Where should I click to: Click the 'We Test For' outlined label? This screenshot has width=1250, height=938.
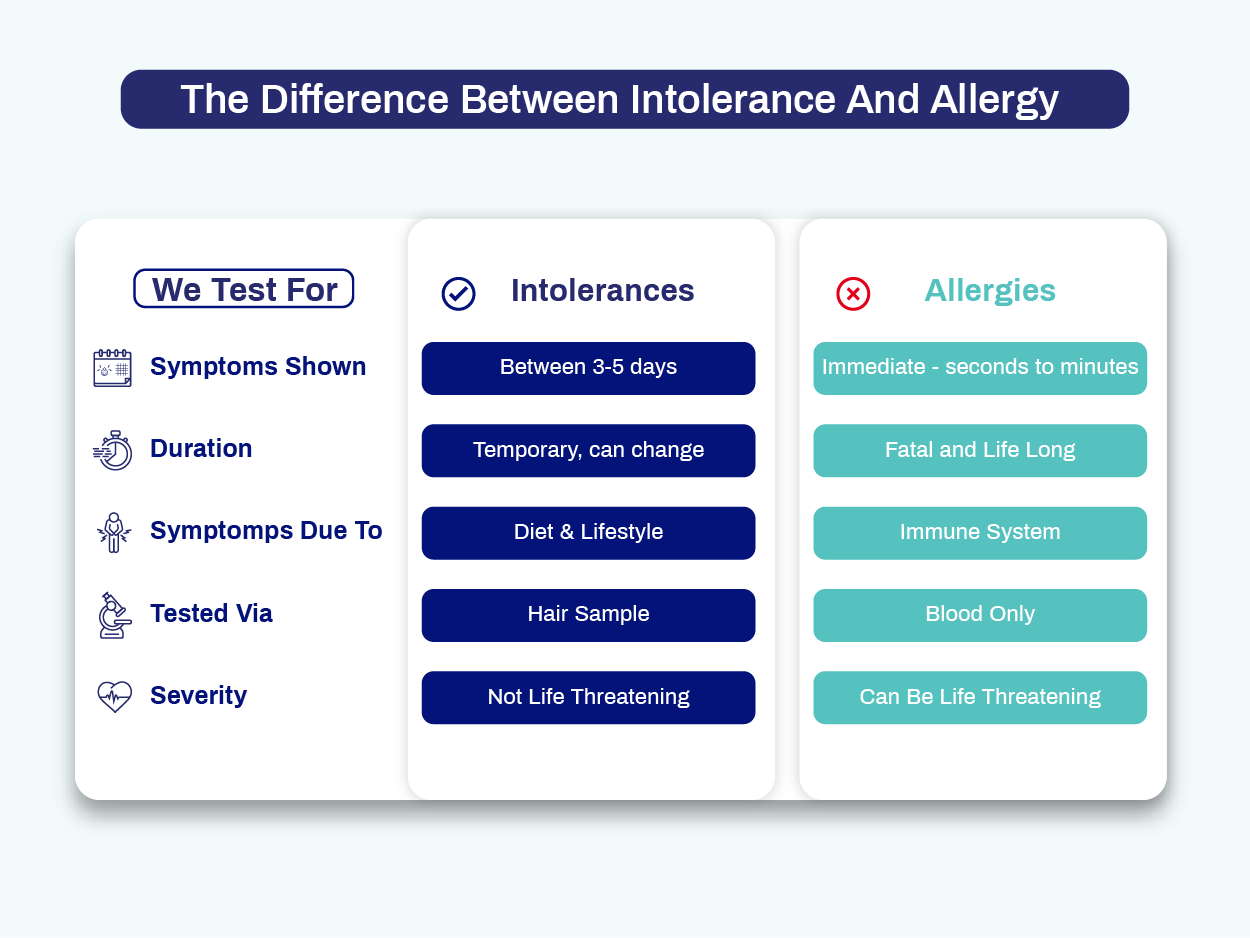[x=244, y=289]
